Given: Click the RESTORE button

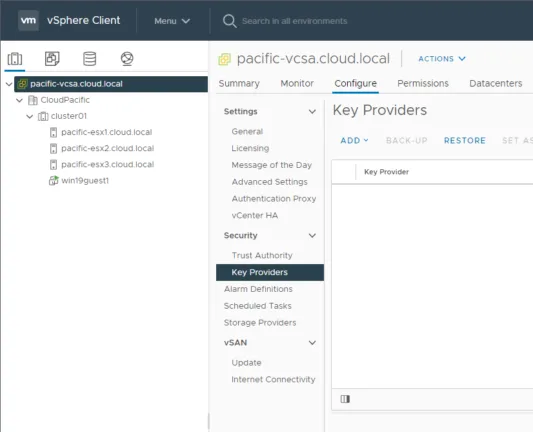Looking at the screenshot, I should [465, 140].
